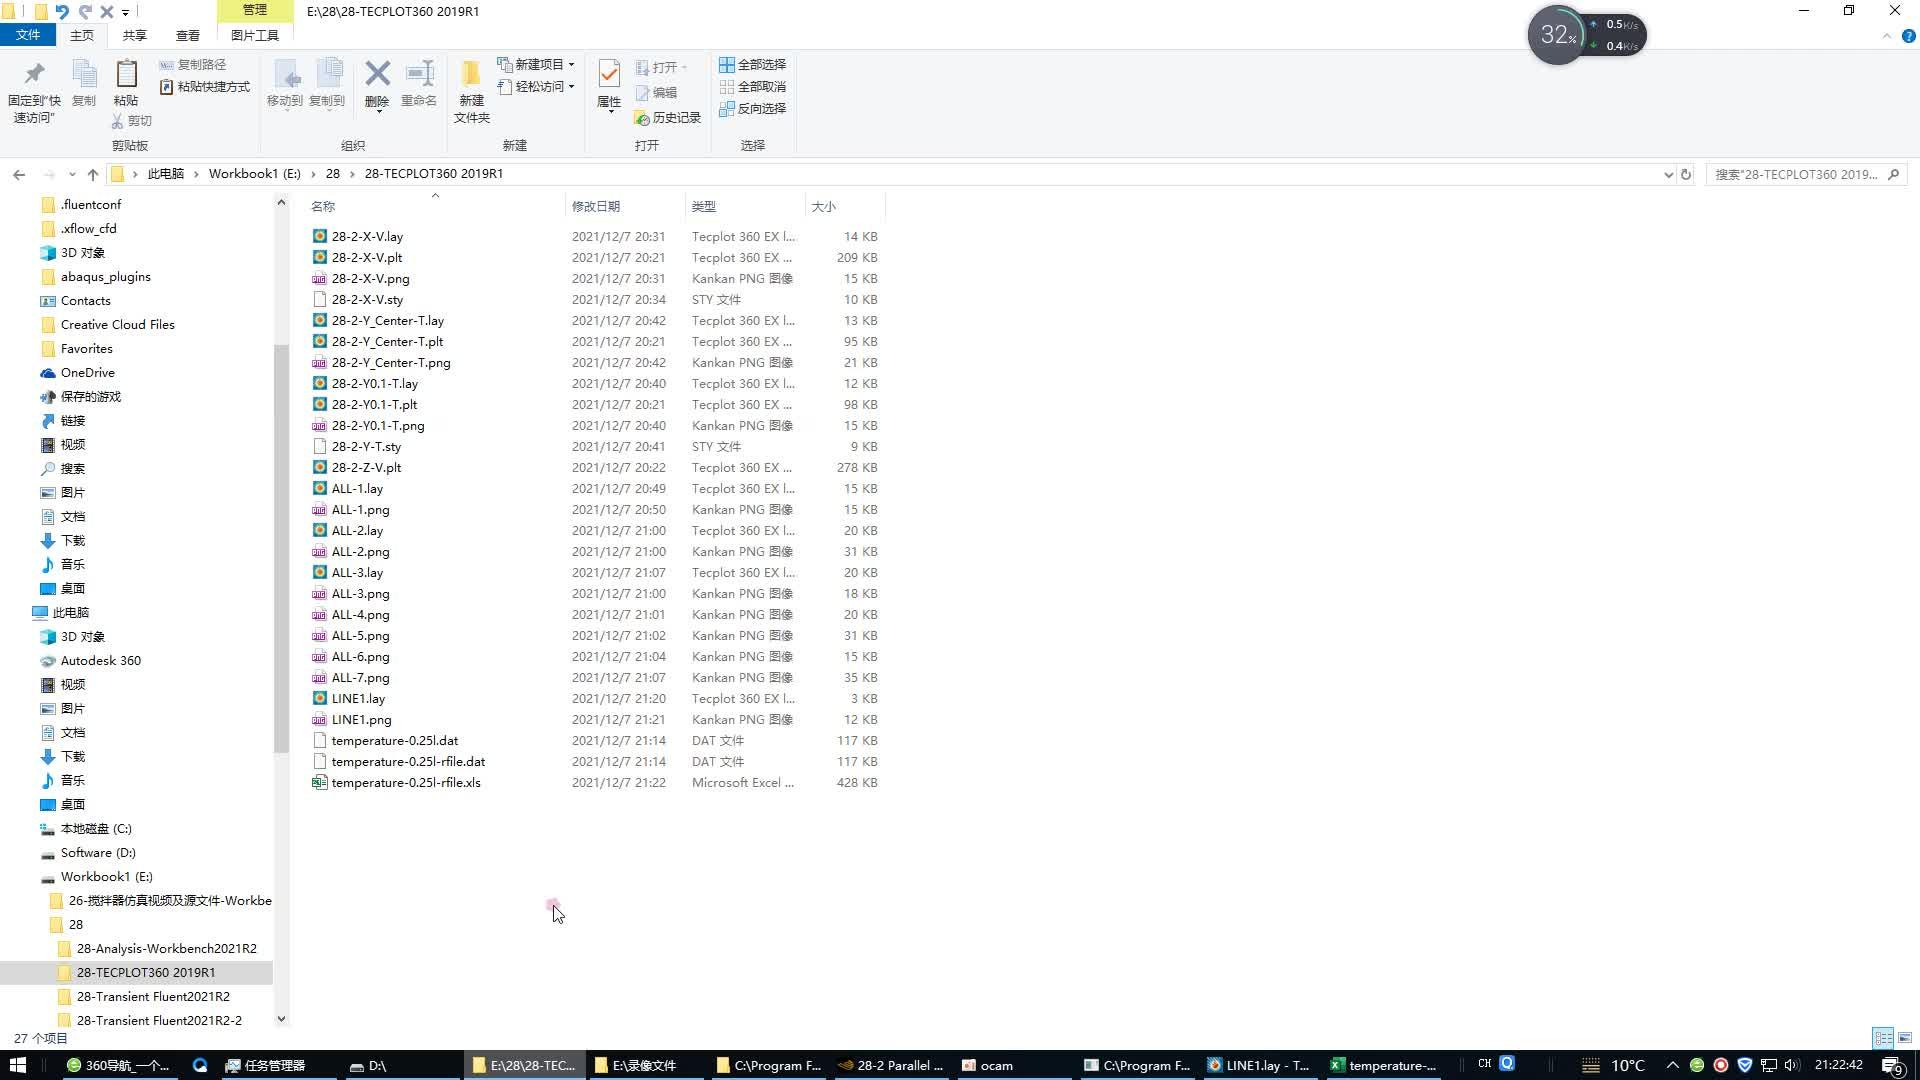Click the red Delete X icon
The width and height of the screenshot is (1920, 1080).
click(x=377, y=74)
